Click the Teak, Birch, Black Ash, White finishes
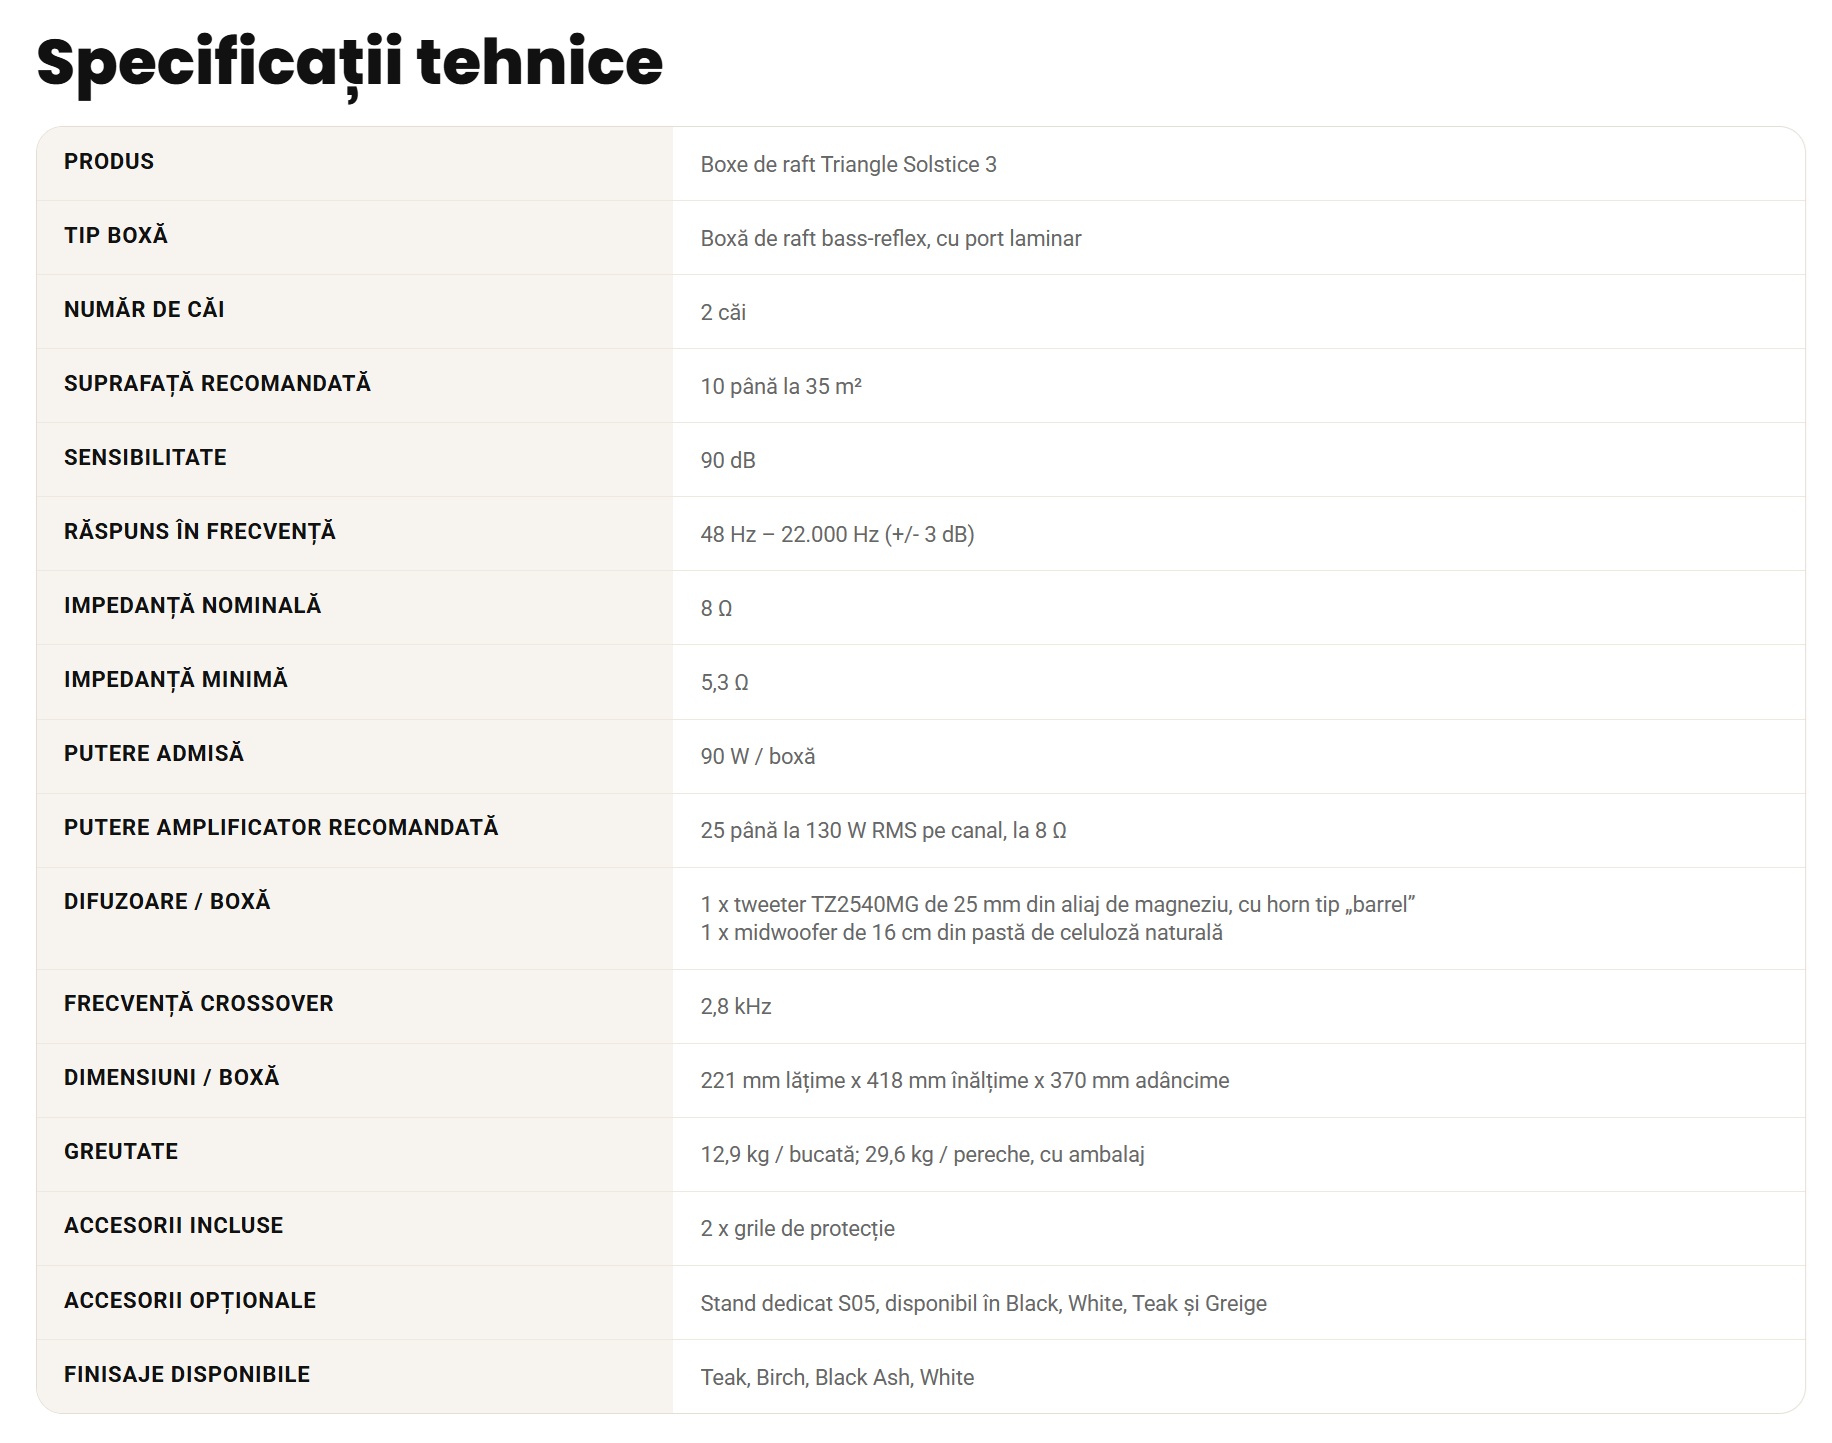This screenshot has height=1443, width=1832. pyautogui.click(x=837, y=1377)
